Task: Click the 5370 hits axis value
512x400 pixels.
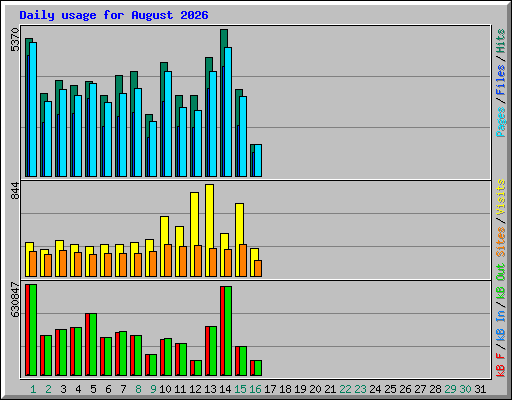Action: (15, 40)
